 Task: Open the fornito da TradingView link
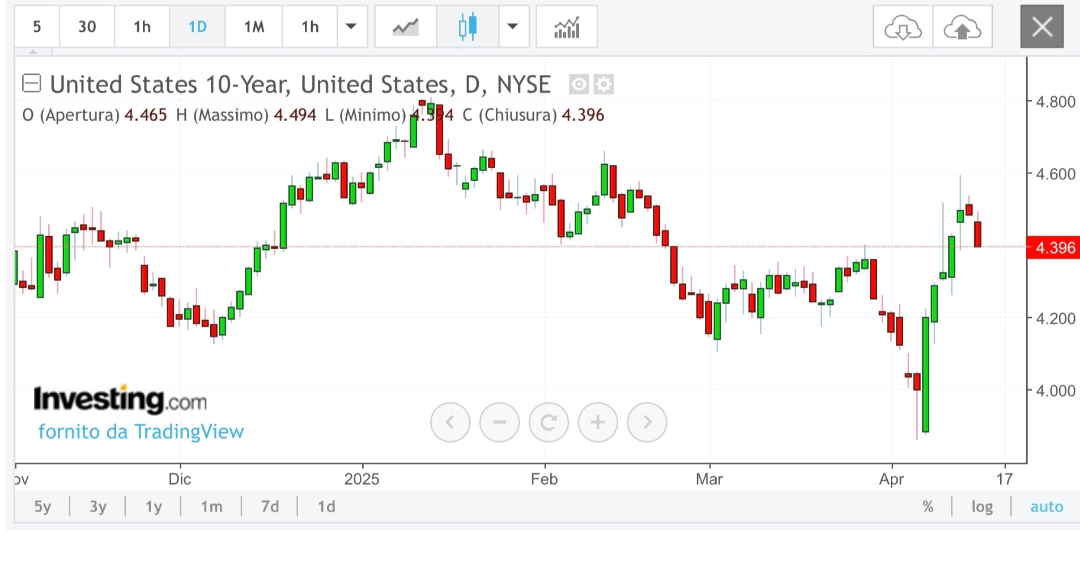tap(141, 432)
